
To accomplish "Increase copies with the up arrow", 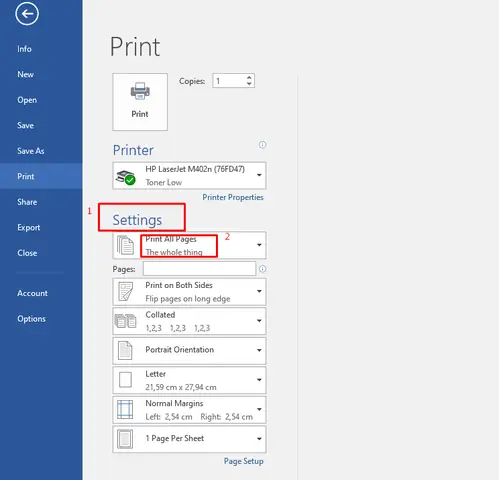I will click(x=249, y=78).
